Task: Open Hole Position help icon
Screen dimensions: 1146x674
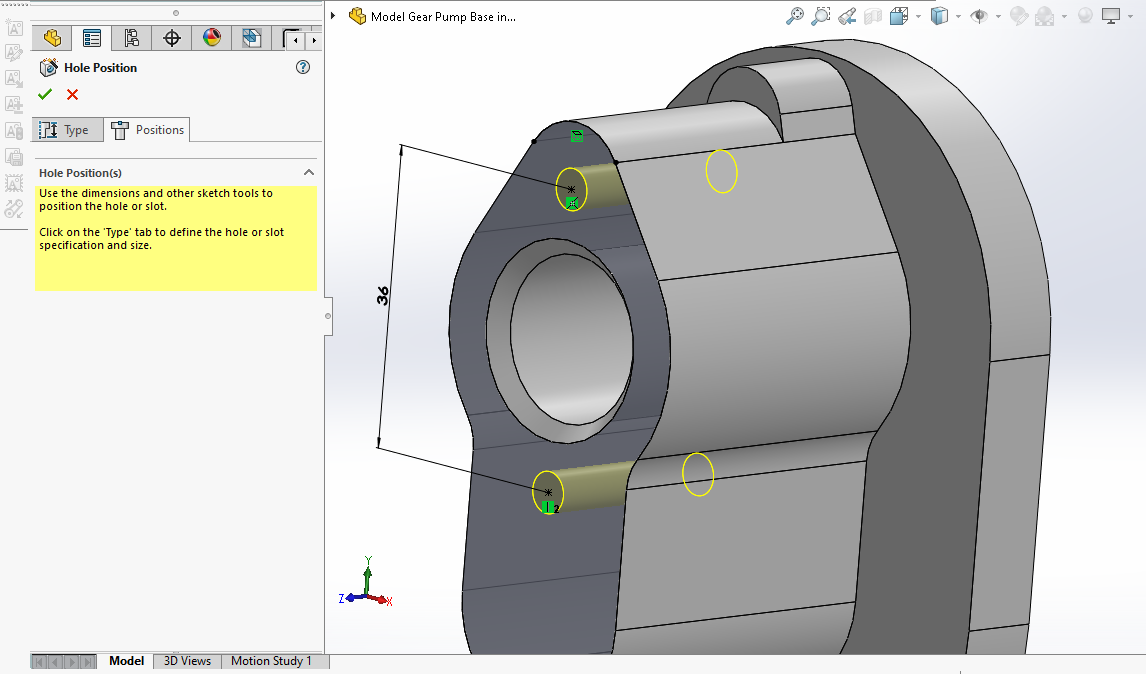Action: (x=303, y=68)
